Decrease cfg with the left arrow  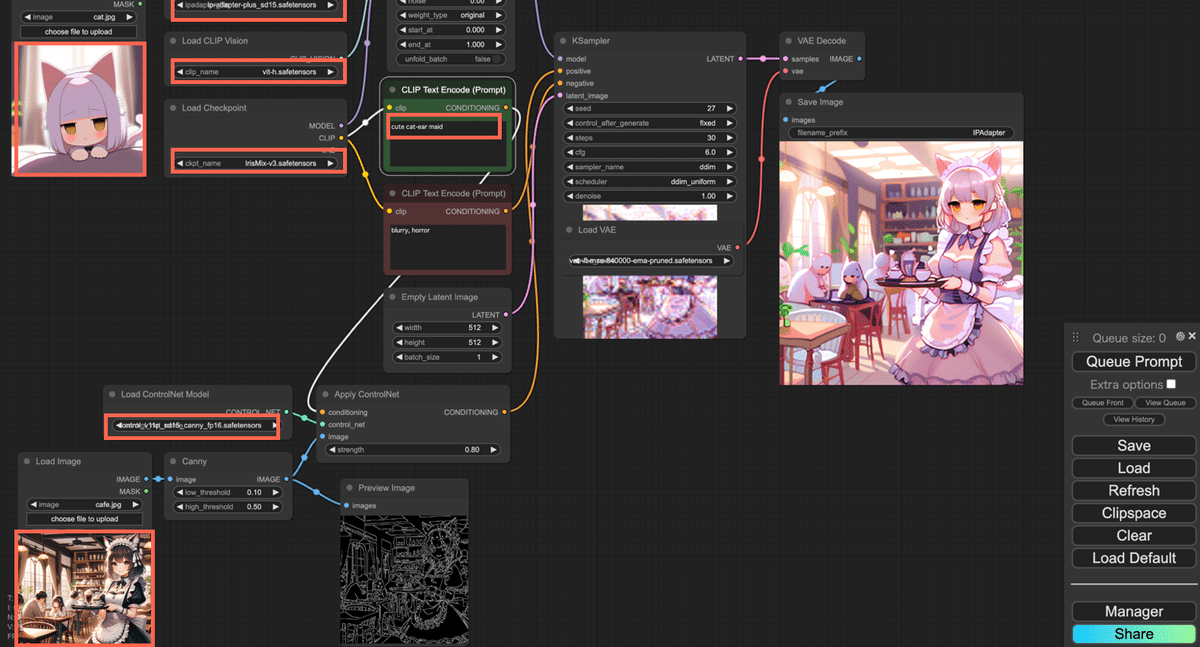tap(570, 152)
